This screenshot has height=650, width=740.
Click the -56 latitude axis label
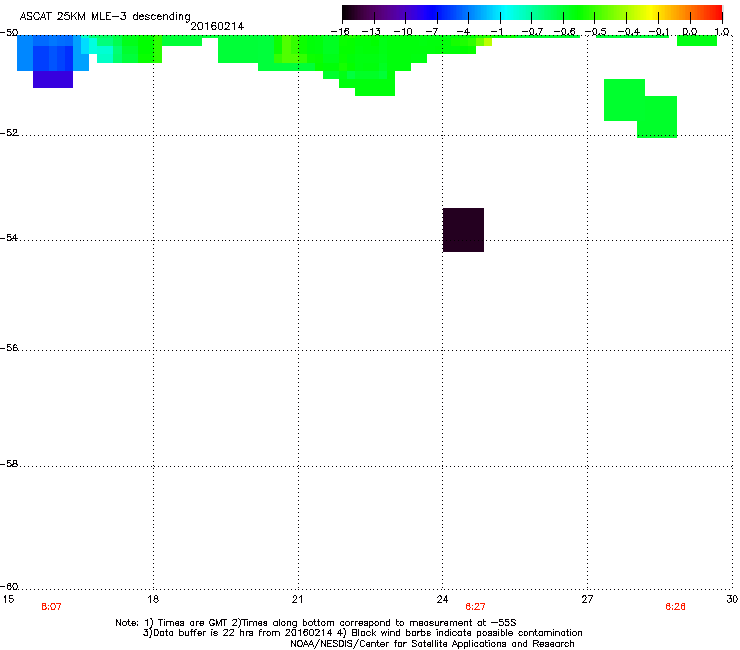[9, 348]
